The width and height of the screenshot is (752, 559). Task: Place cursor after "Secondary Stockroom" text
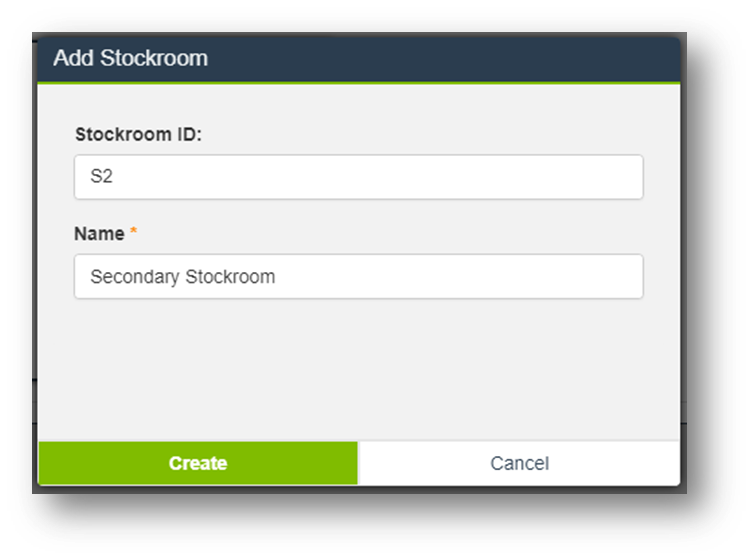point(277,277)
